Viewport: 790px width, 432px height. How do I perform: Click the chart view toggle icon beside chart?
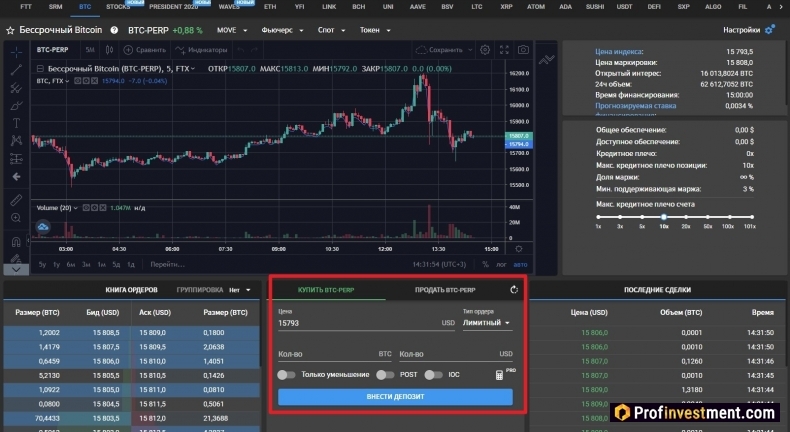[x=546, y=60]
